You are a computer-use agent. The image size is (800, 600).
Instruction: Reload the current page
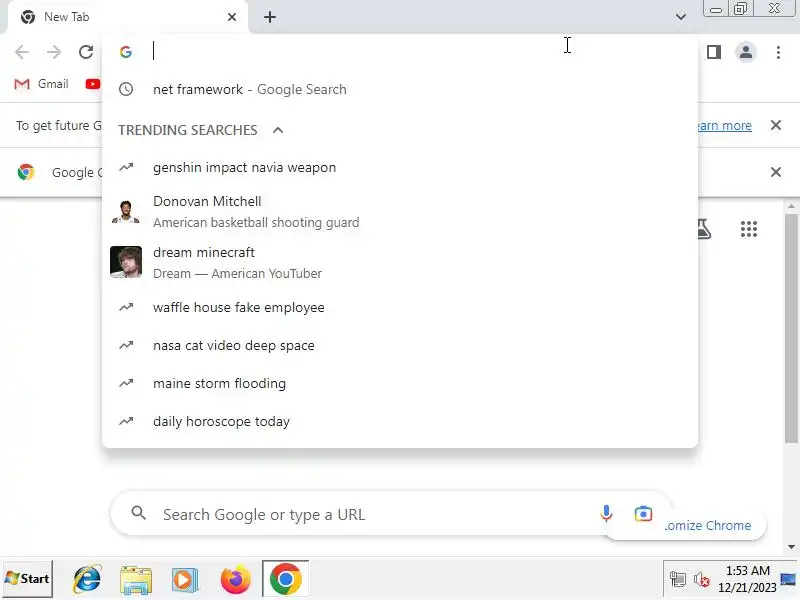[x=86, y=52]
